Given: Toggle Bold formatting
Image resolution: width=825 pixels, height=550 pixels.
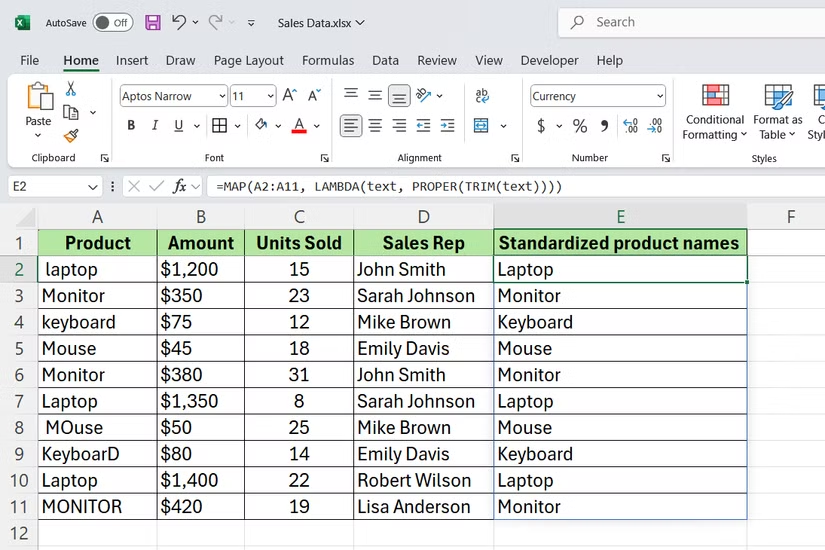Looking at the screenshot, I should pyautogui.click(x=131, y=126).
